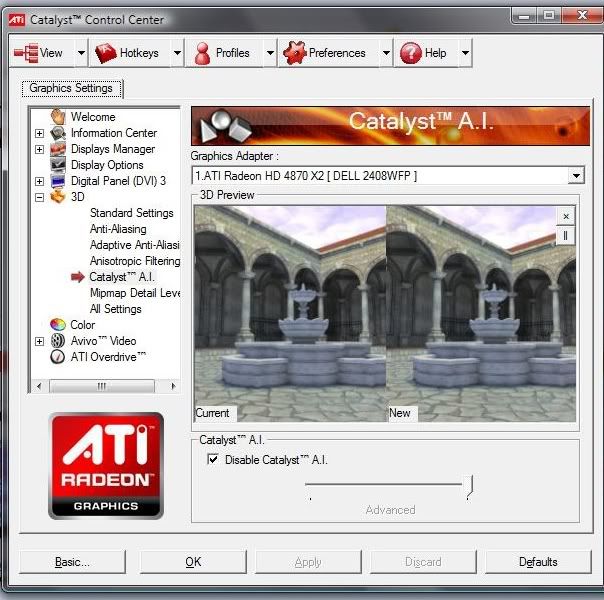Pause the 3D preview animation
Viewport: 604px width, 600px height.
(565, 236)
